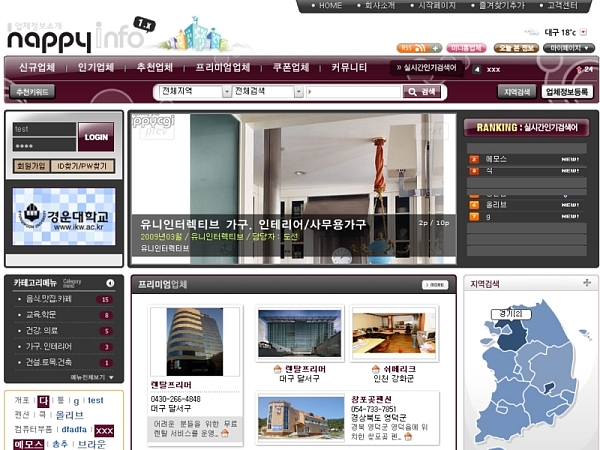
Task: Click the search magnifier button
Action: 422,91
